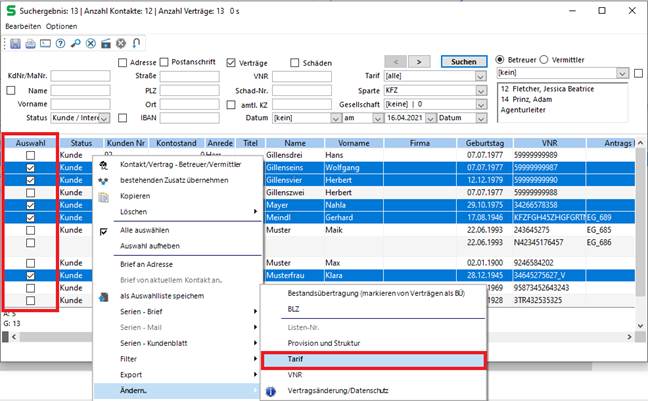The image size is (648, 401).
Task: Open the Gesellschaft dropdown
Action: 483,103
